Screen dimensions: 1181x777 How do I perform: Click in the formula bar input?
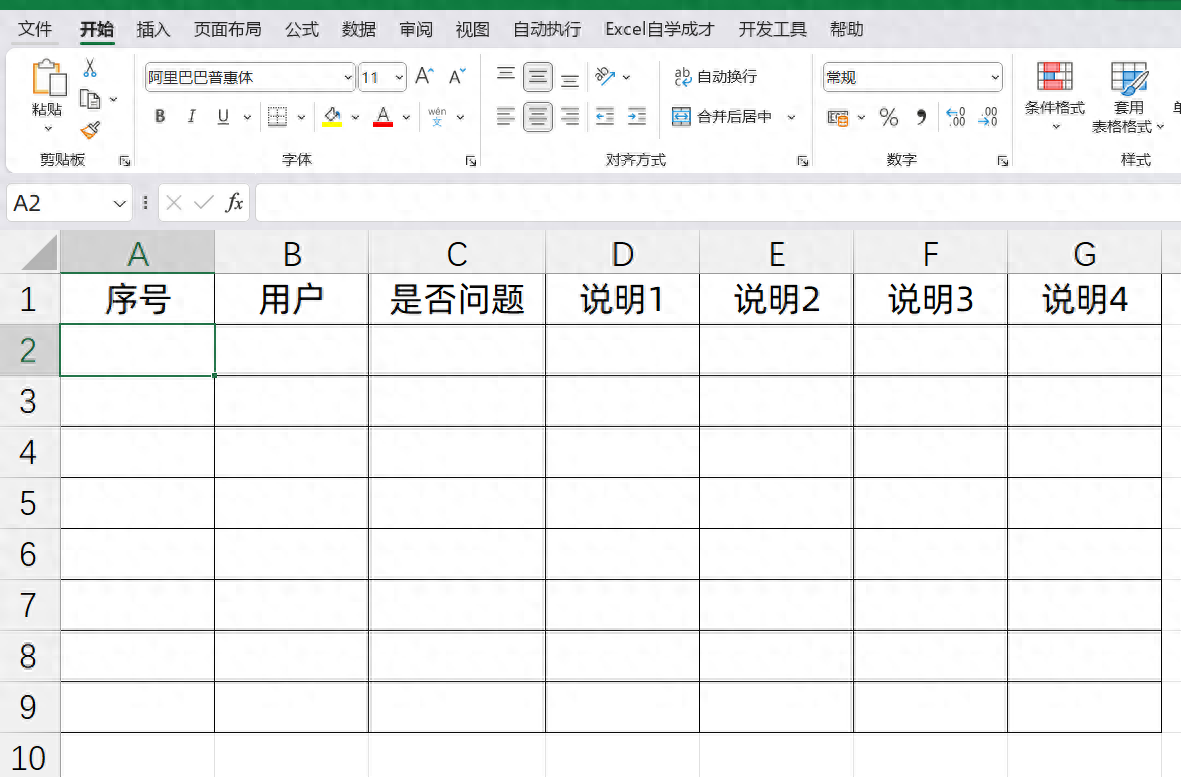[x=718, y=203]
